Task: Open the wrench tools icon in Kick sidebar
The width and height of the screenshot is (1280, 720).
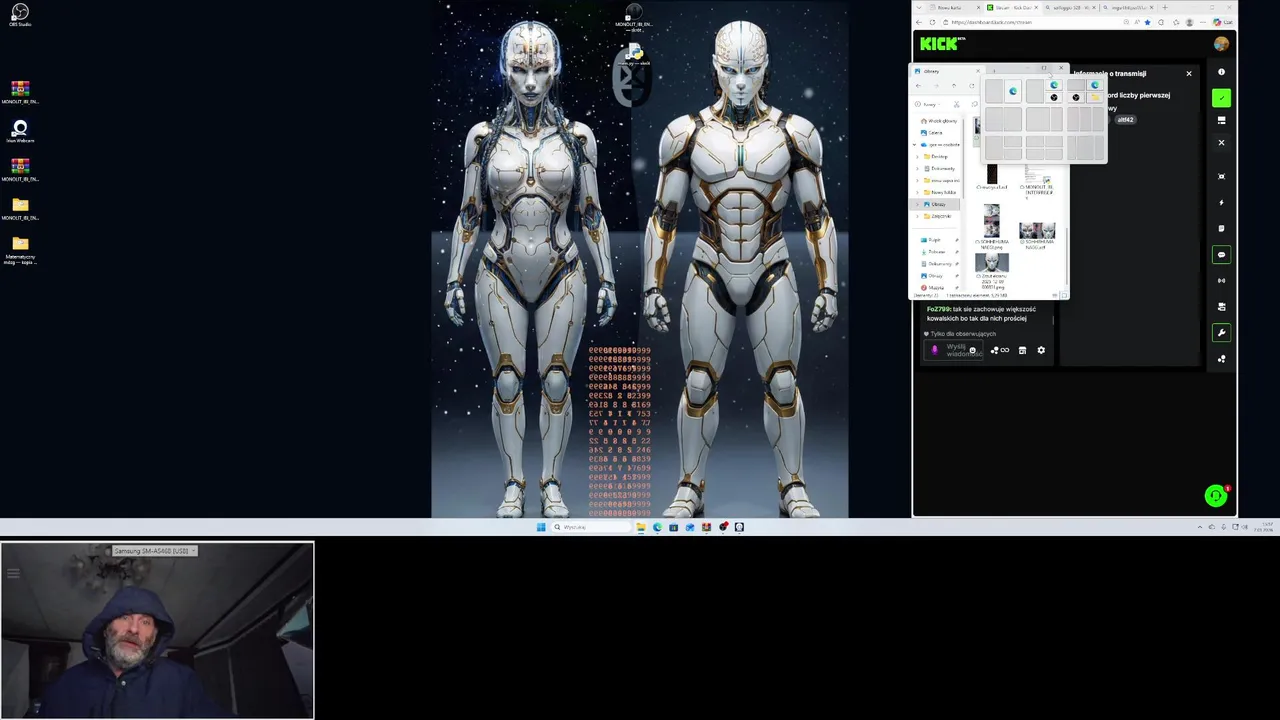Action: pos(1221,333)
